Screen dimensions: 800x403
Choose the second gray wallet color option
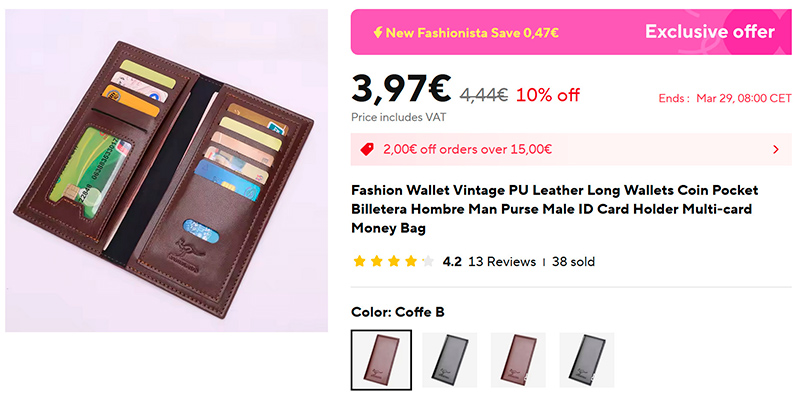pyautogui.click(x=450, y=360)
